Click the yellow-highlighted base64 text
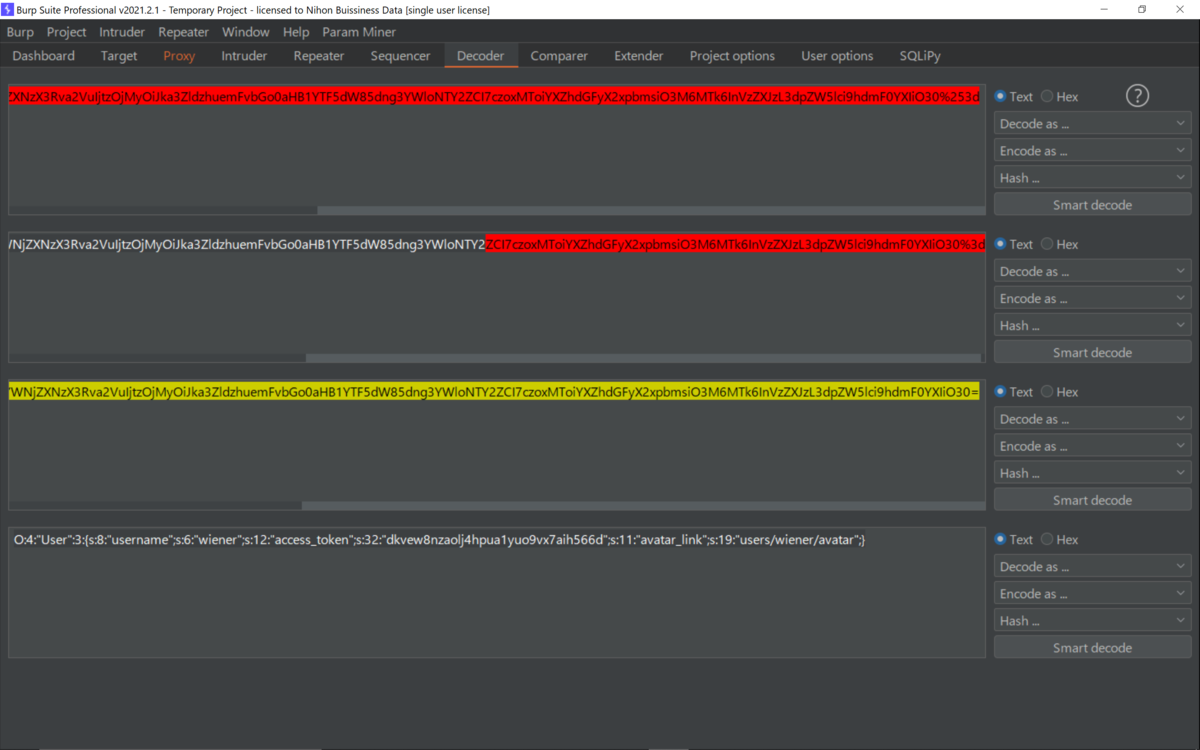1200x750 pixels. pos(494,392)
